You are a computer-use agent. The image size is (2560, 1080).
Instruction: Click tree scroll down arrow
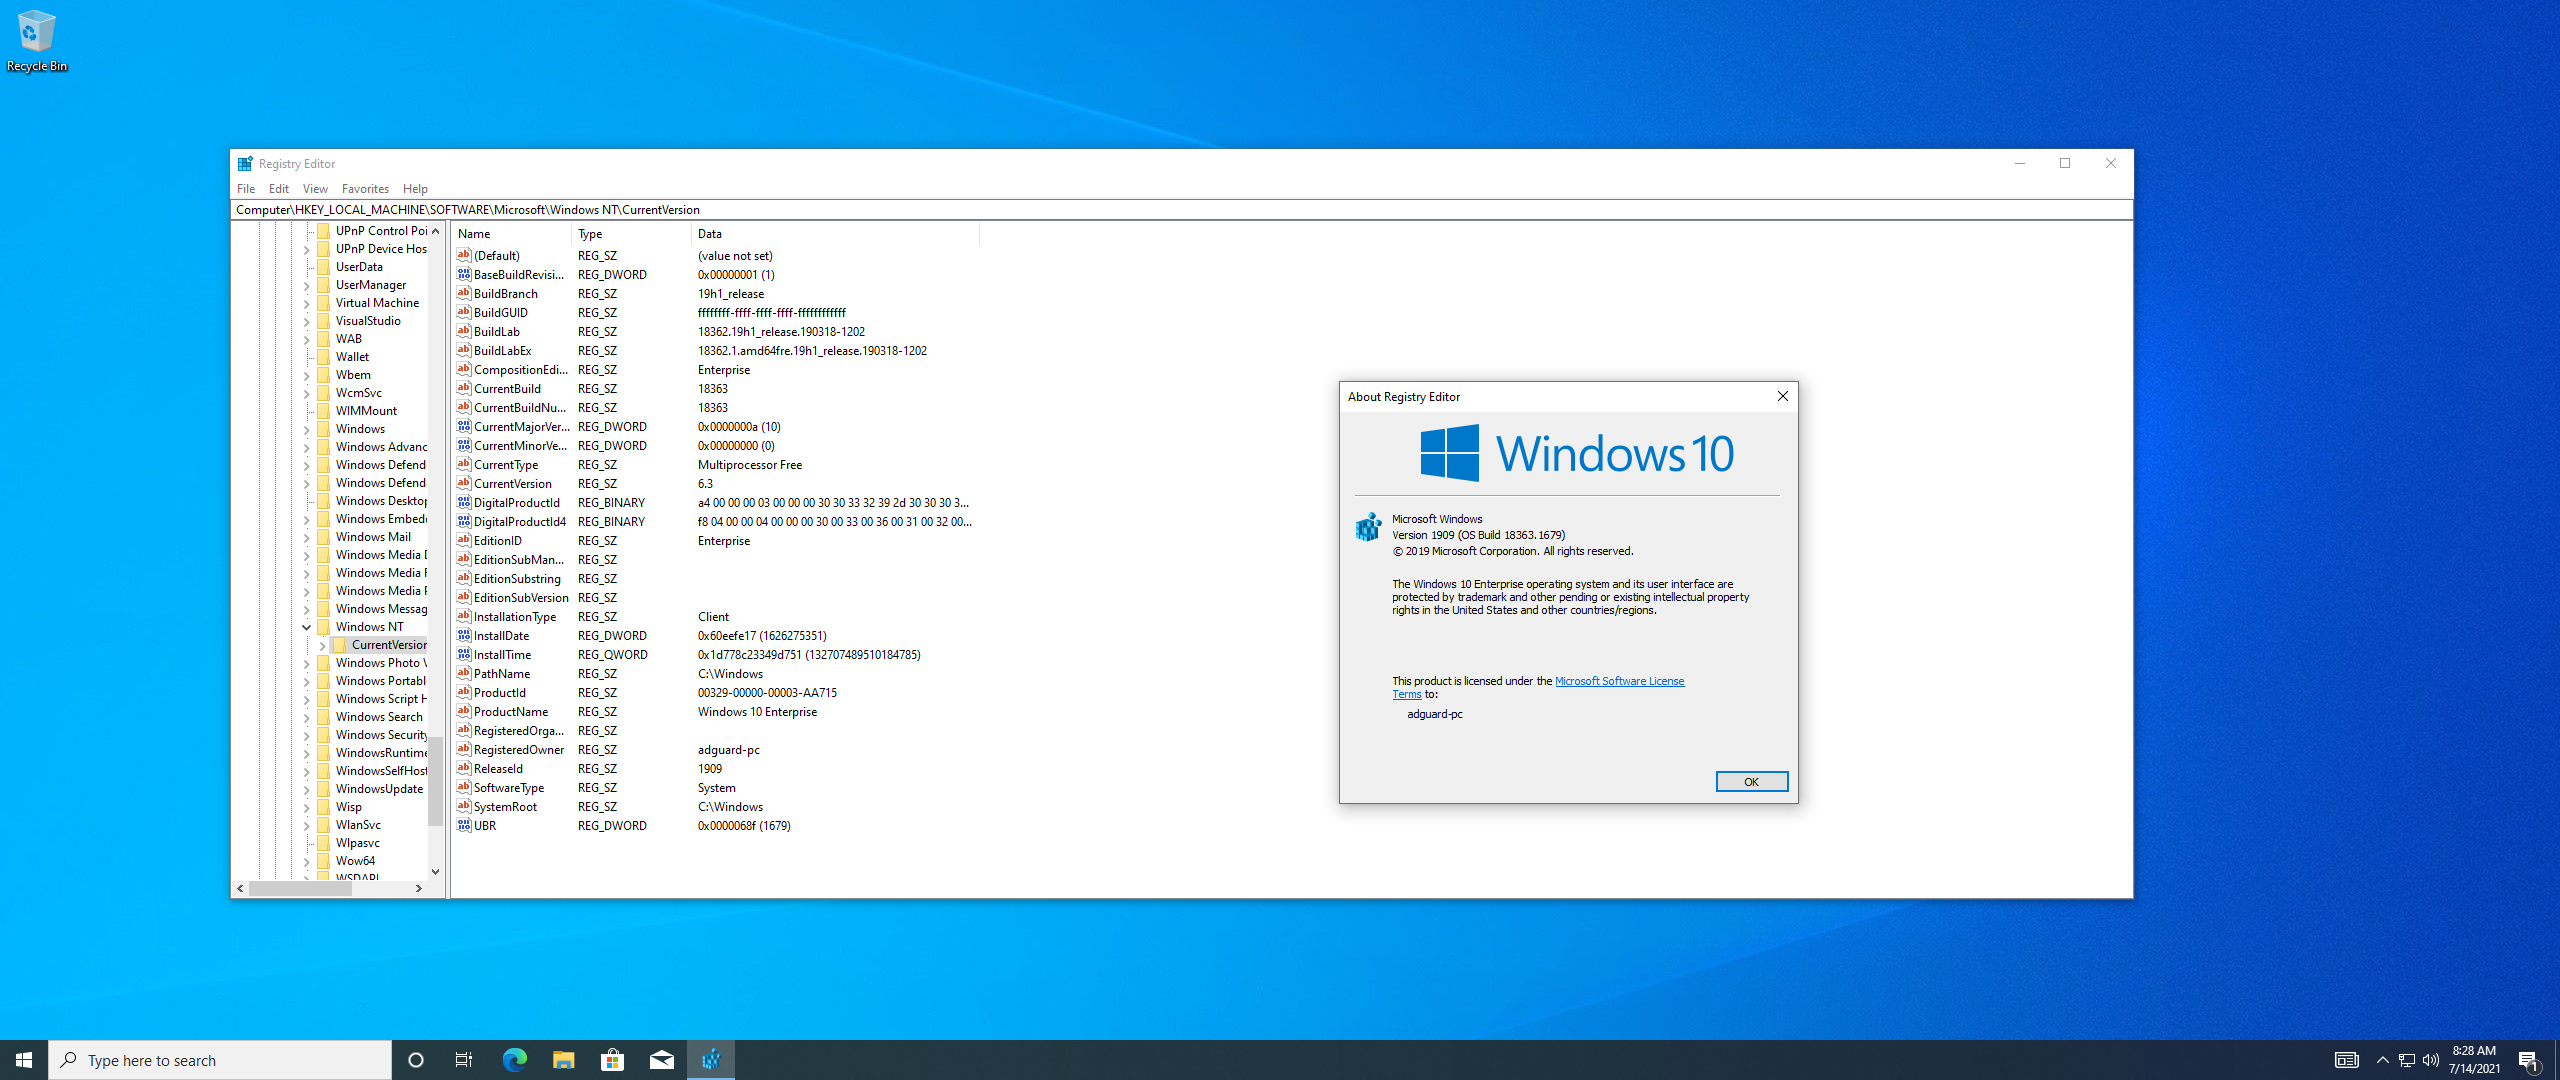click(435, 872)
